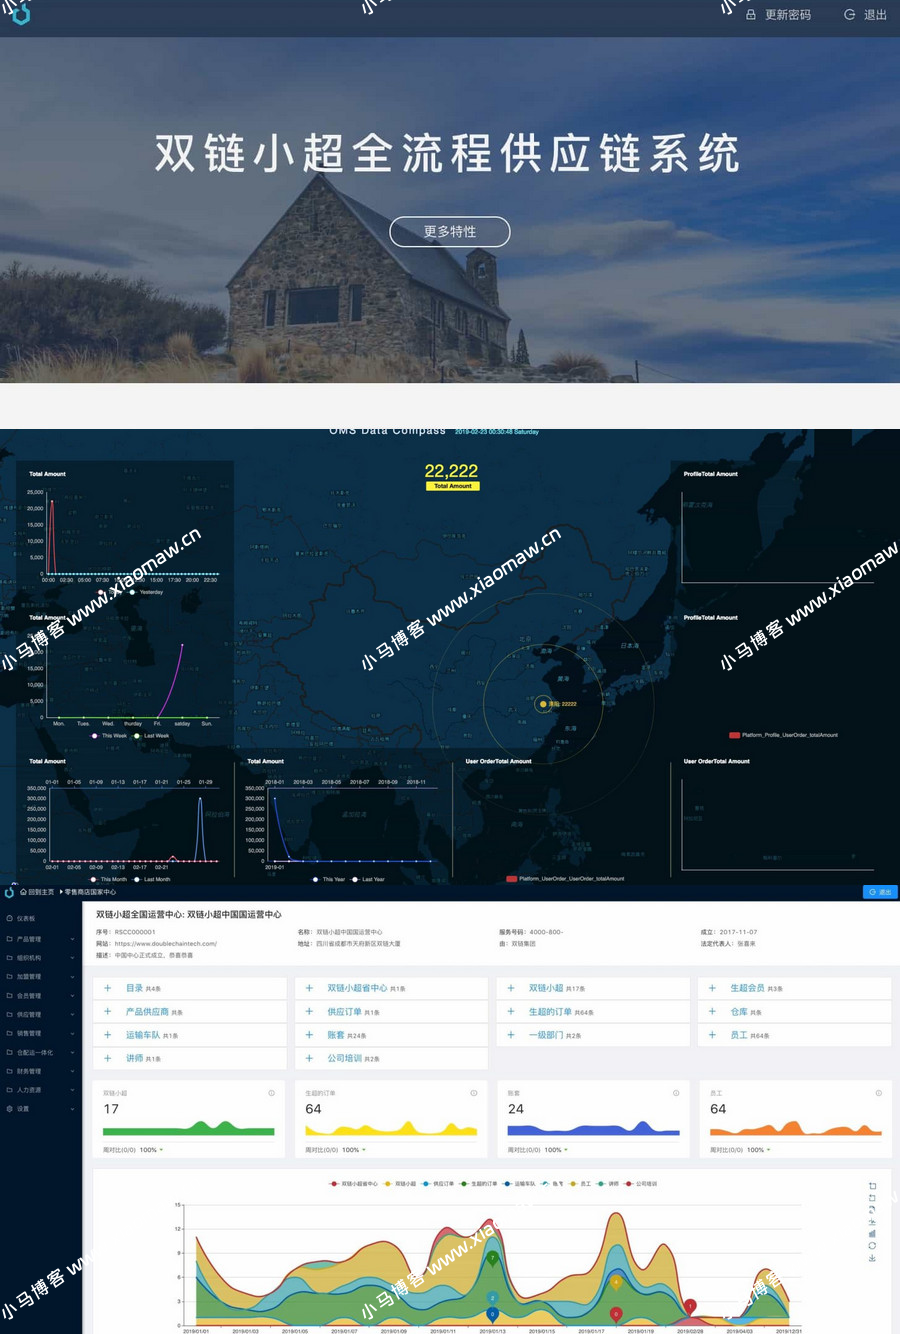
Task: Click plus icon beside 双链小超省中心
Action: pos(309,988)
